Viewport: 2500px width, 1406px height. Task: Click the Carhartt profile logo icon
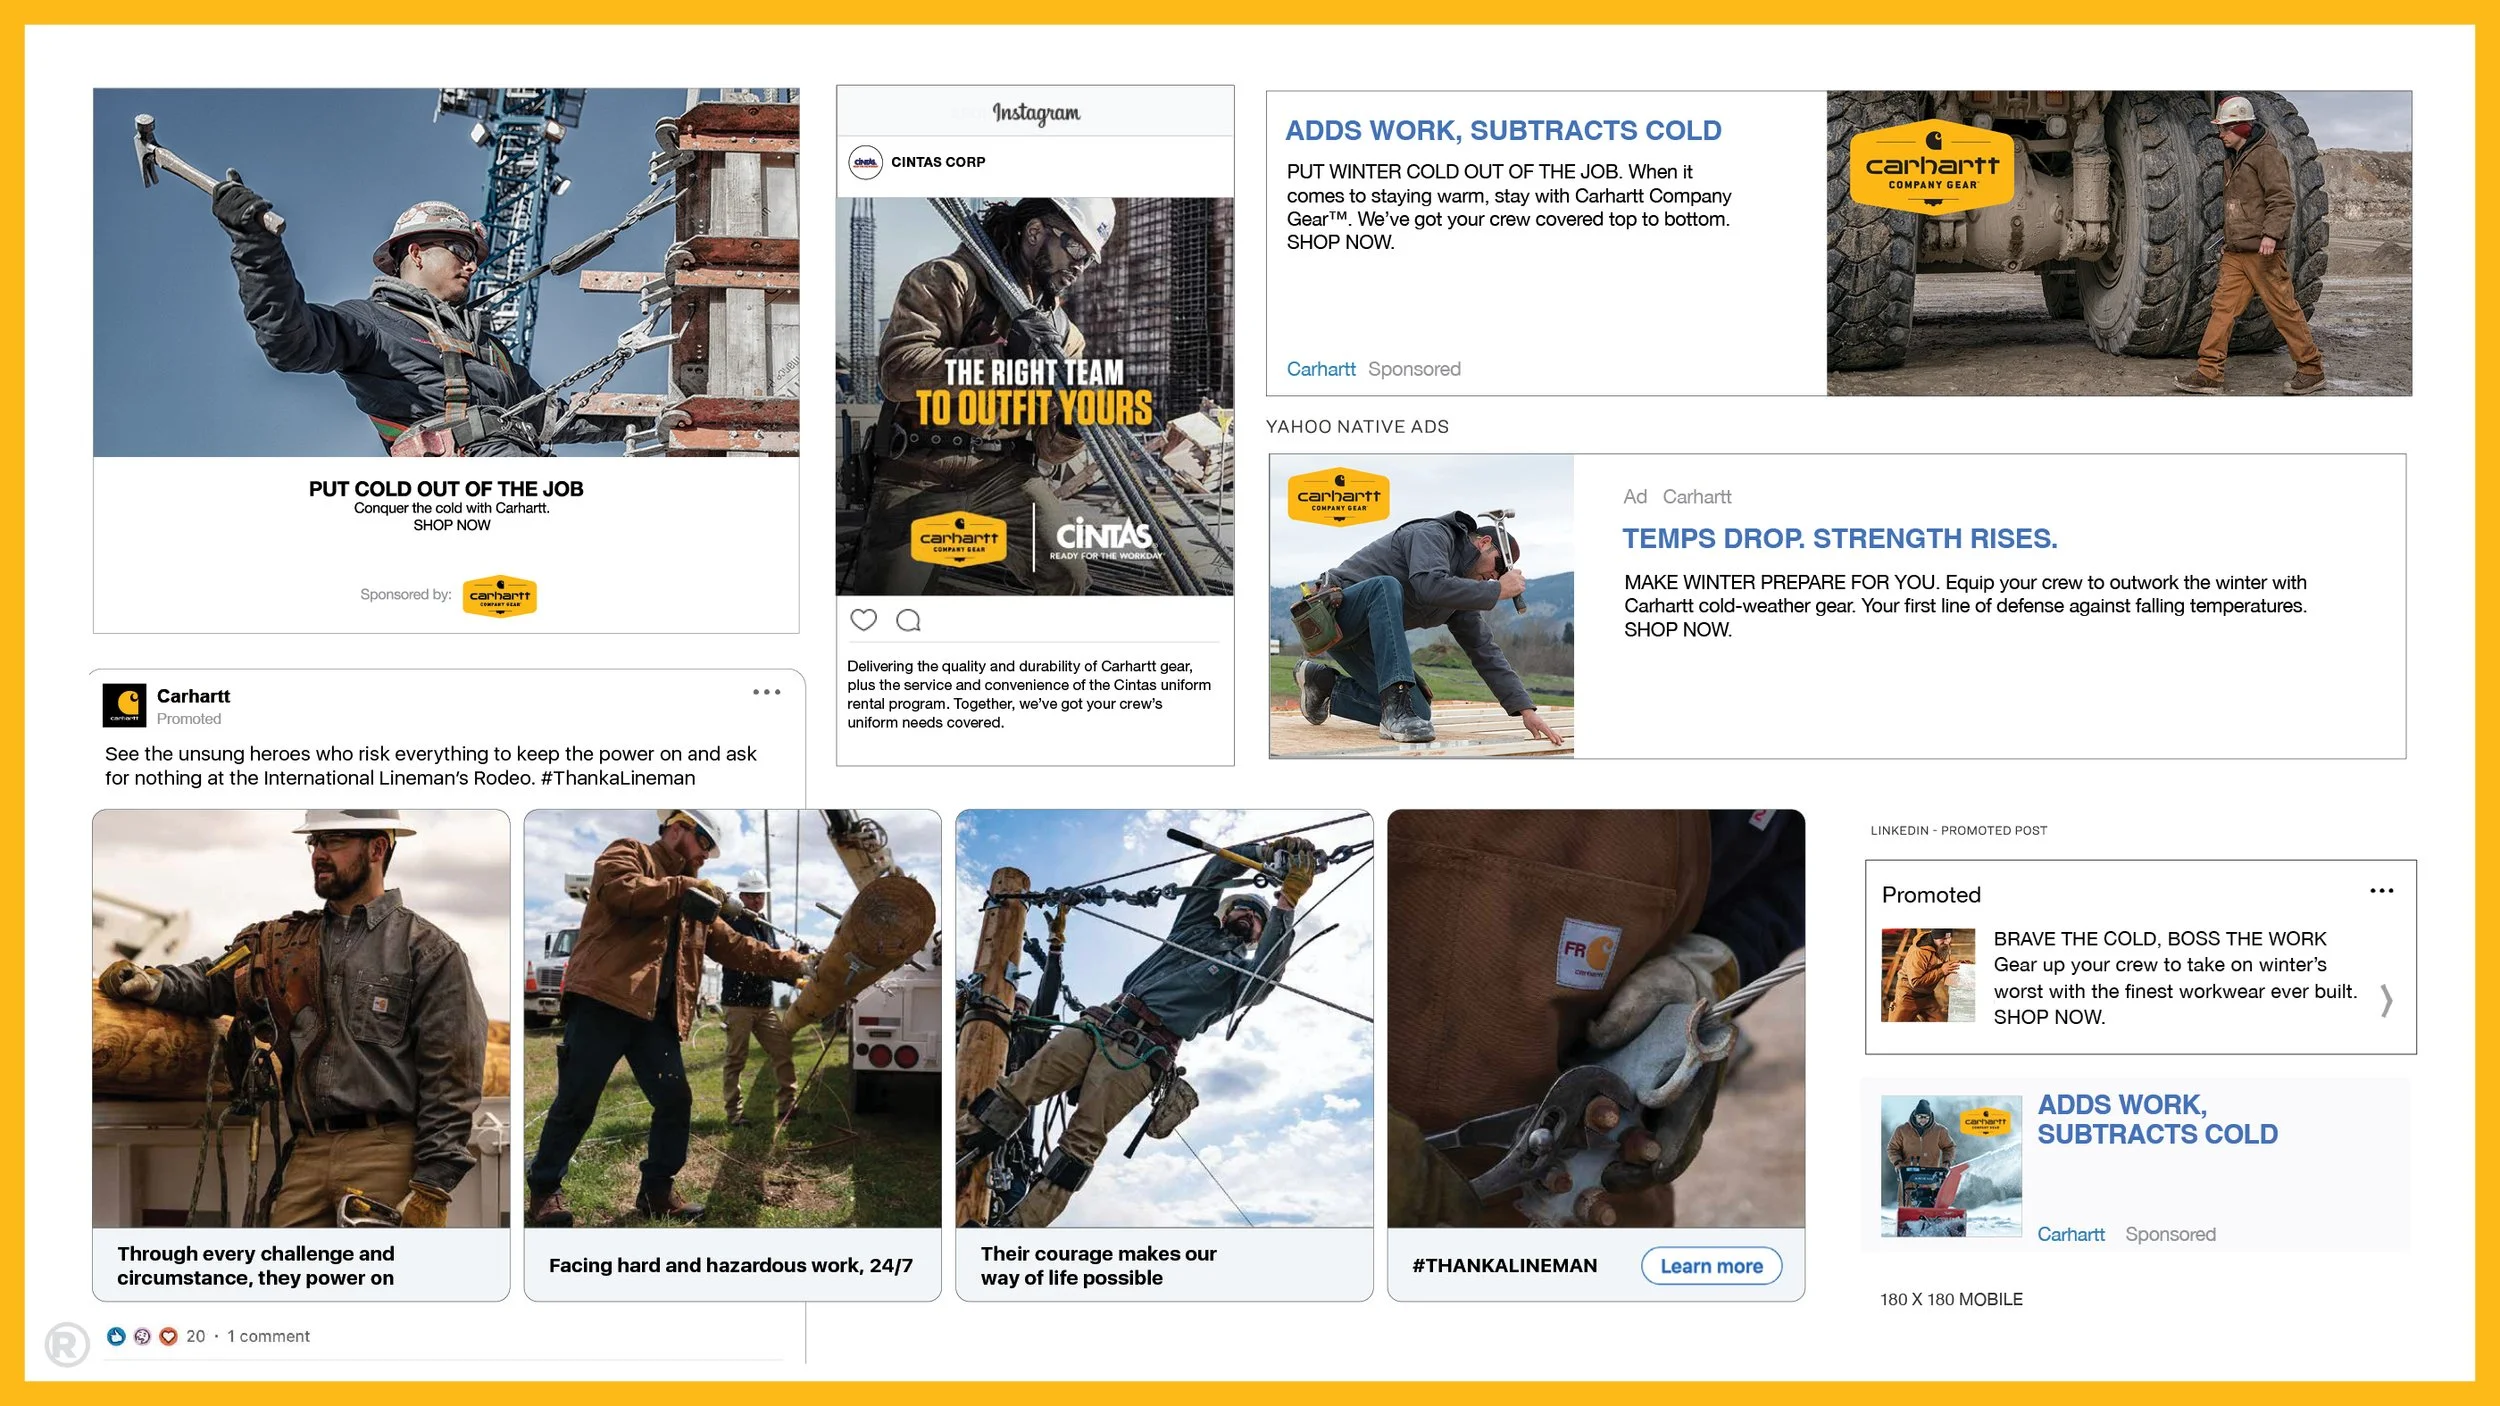point(125,706)
